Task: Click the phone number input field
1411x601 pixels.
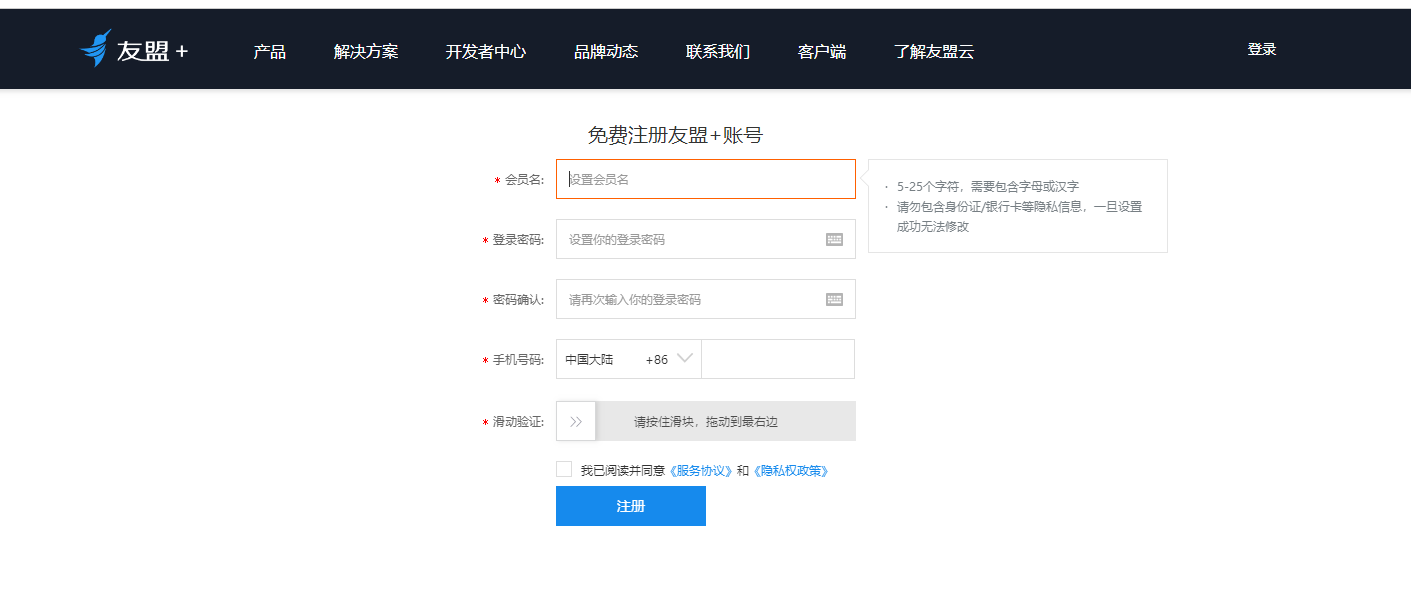Action: (778, 359)
